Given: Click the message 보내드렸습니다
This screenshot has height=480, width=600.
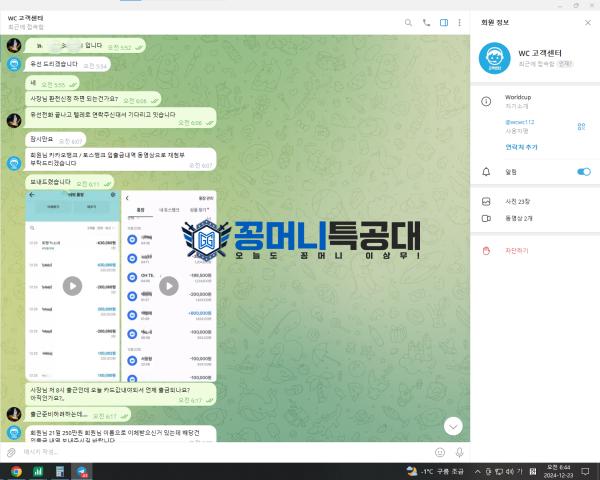Looking at the screenshot, I should [70, 182].
